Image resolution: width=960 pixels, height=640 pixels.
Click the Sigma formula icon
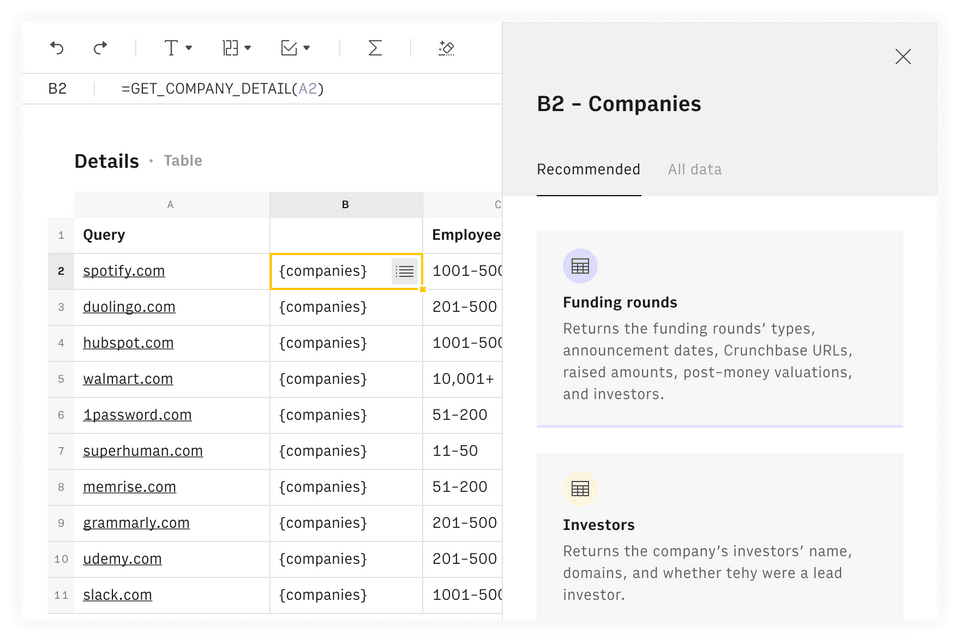[x=375, y=48]
